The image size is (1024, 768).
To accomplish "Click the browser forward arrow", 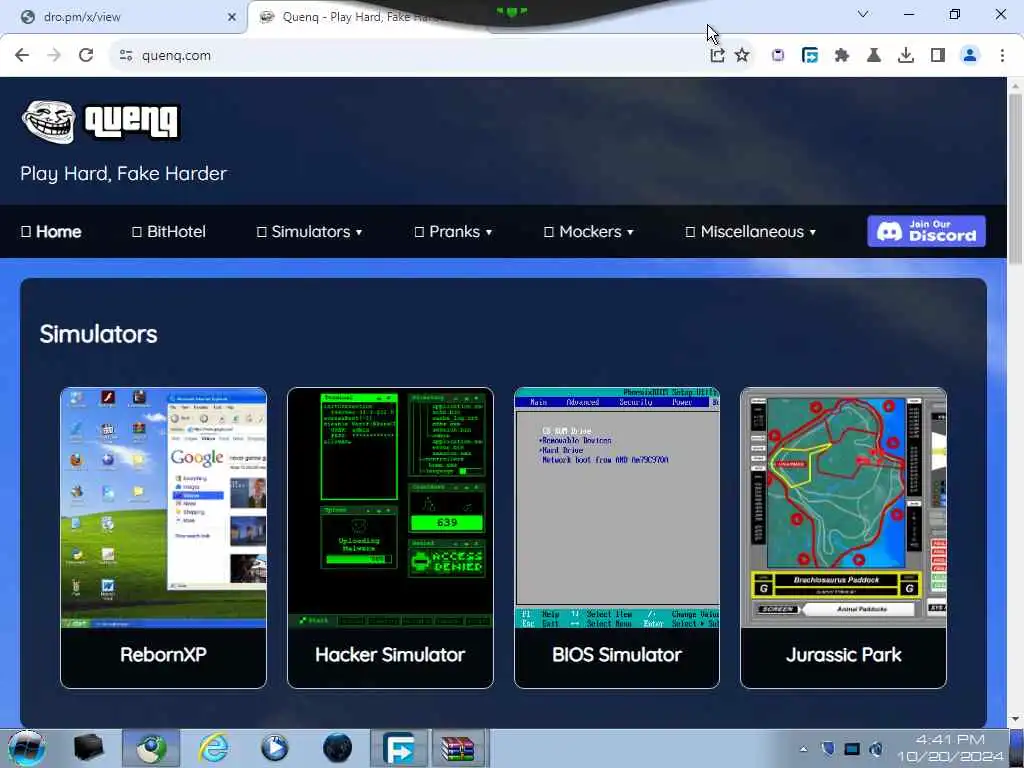I will pyautogui.click(x=54, y=55).
